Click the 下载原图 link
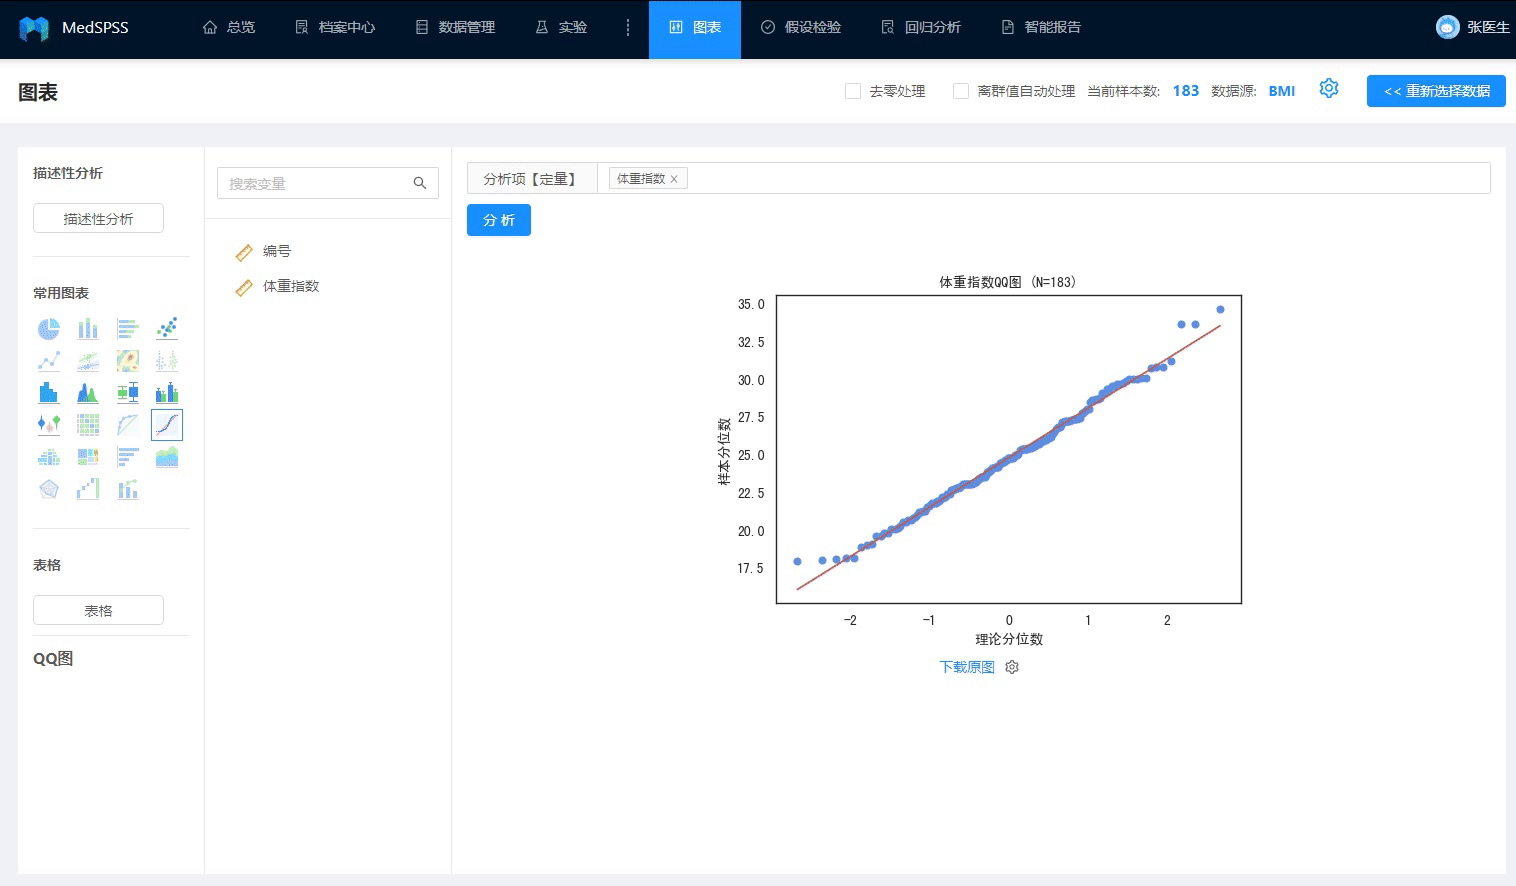Viewport: 1516px width, 886px height. (967, 667)
